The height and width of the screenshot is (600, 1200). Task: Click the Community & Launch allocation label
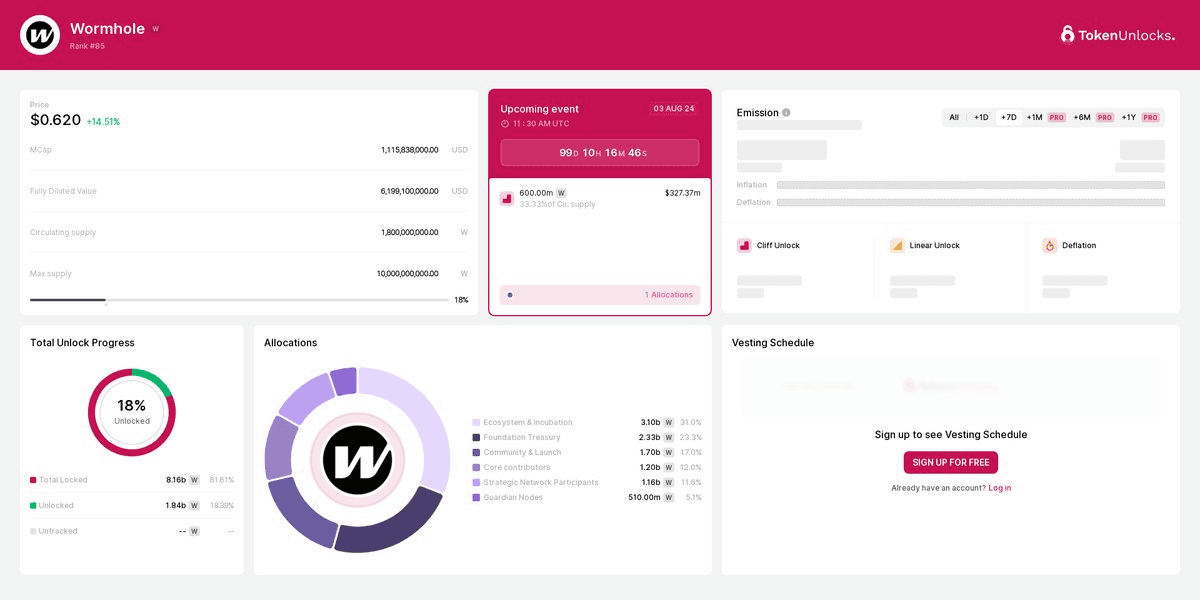522,453
